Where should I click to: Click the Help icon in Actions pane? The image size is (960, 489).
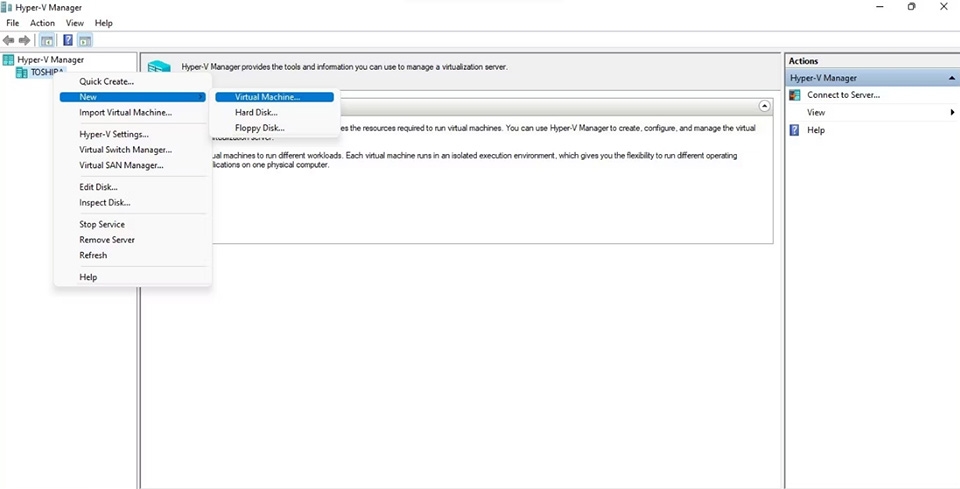pos(795,130)
